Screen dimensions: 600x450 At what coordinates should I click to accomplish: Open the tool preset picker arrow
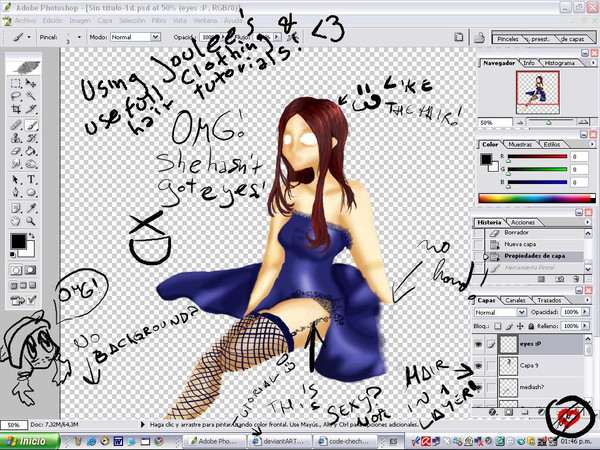pyautogui.click(x=29, y=37)
